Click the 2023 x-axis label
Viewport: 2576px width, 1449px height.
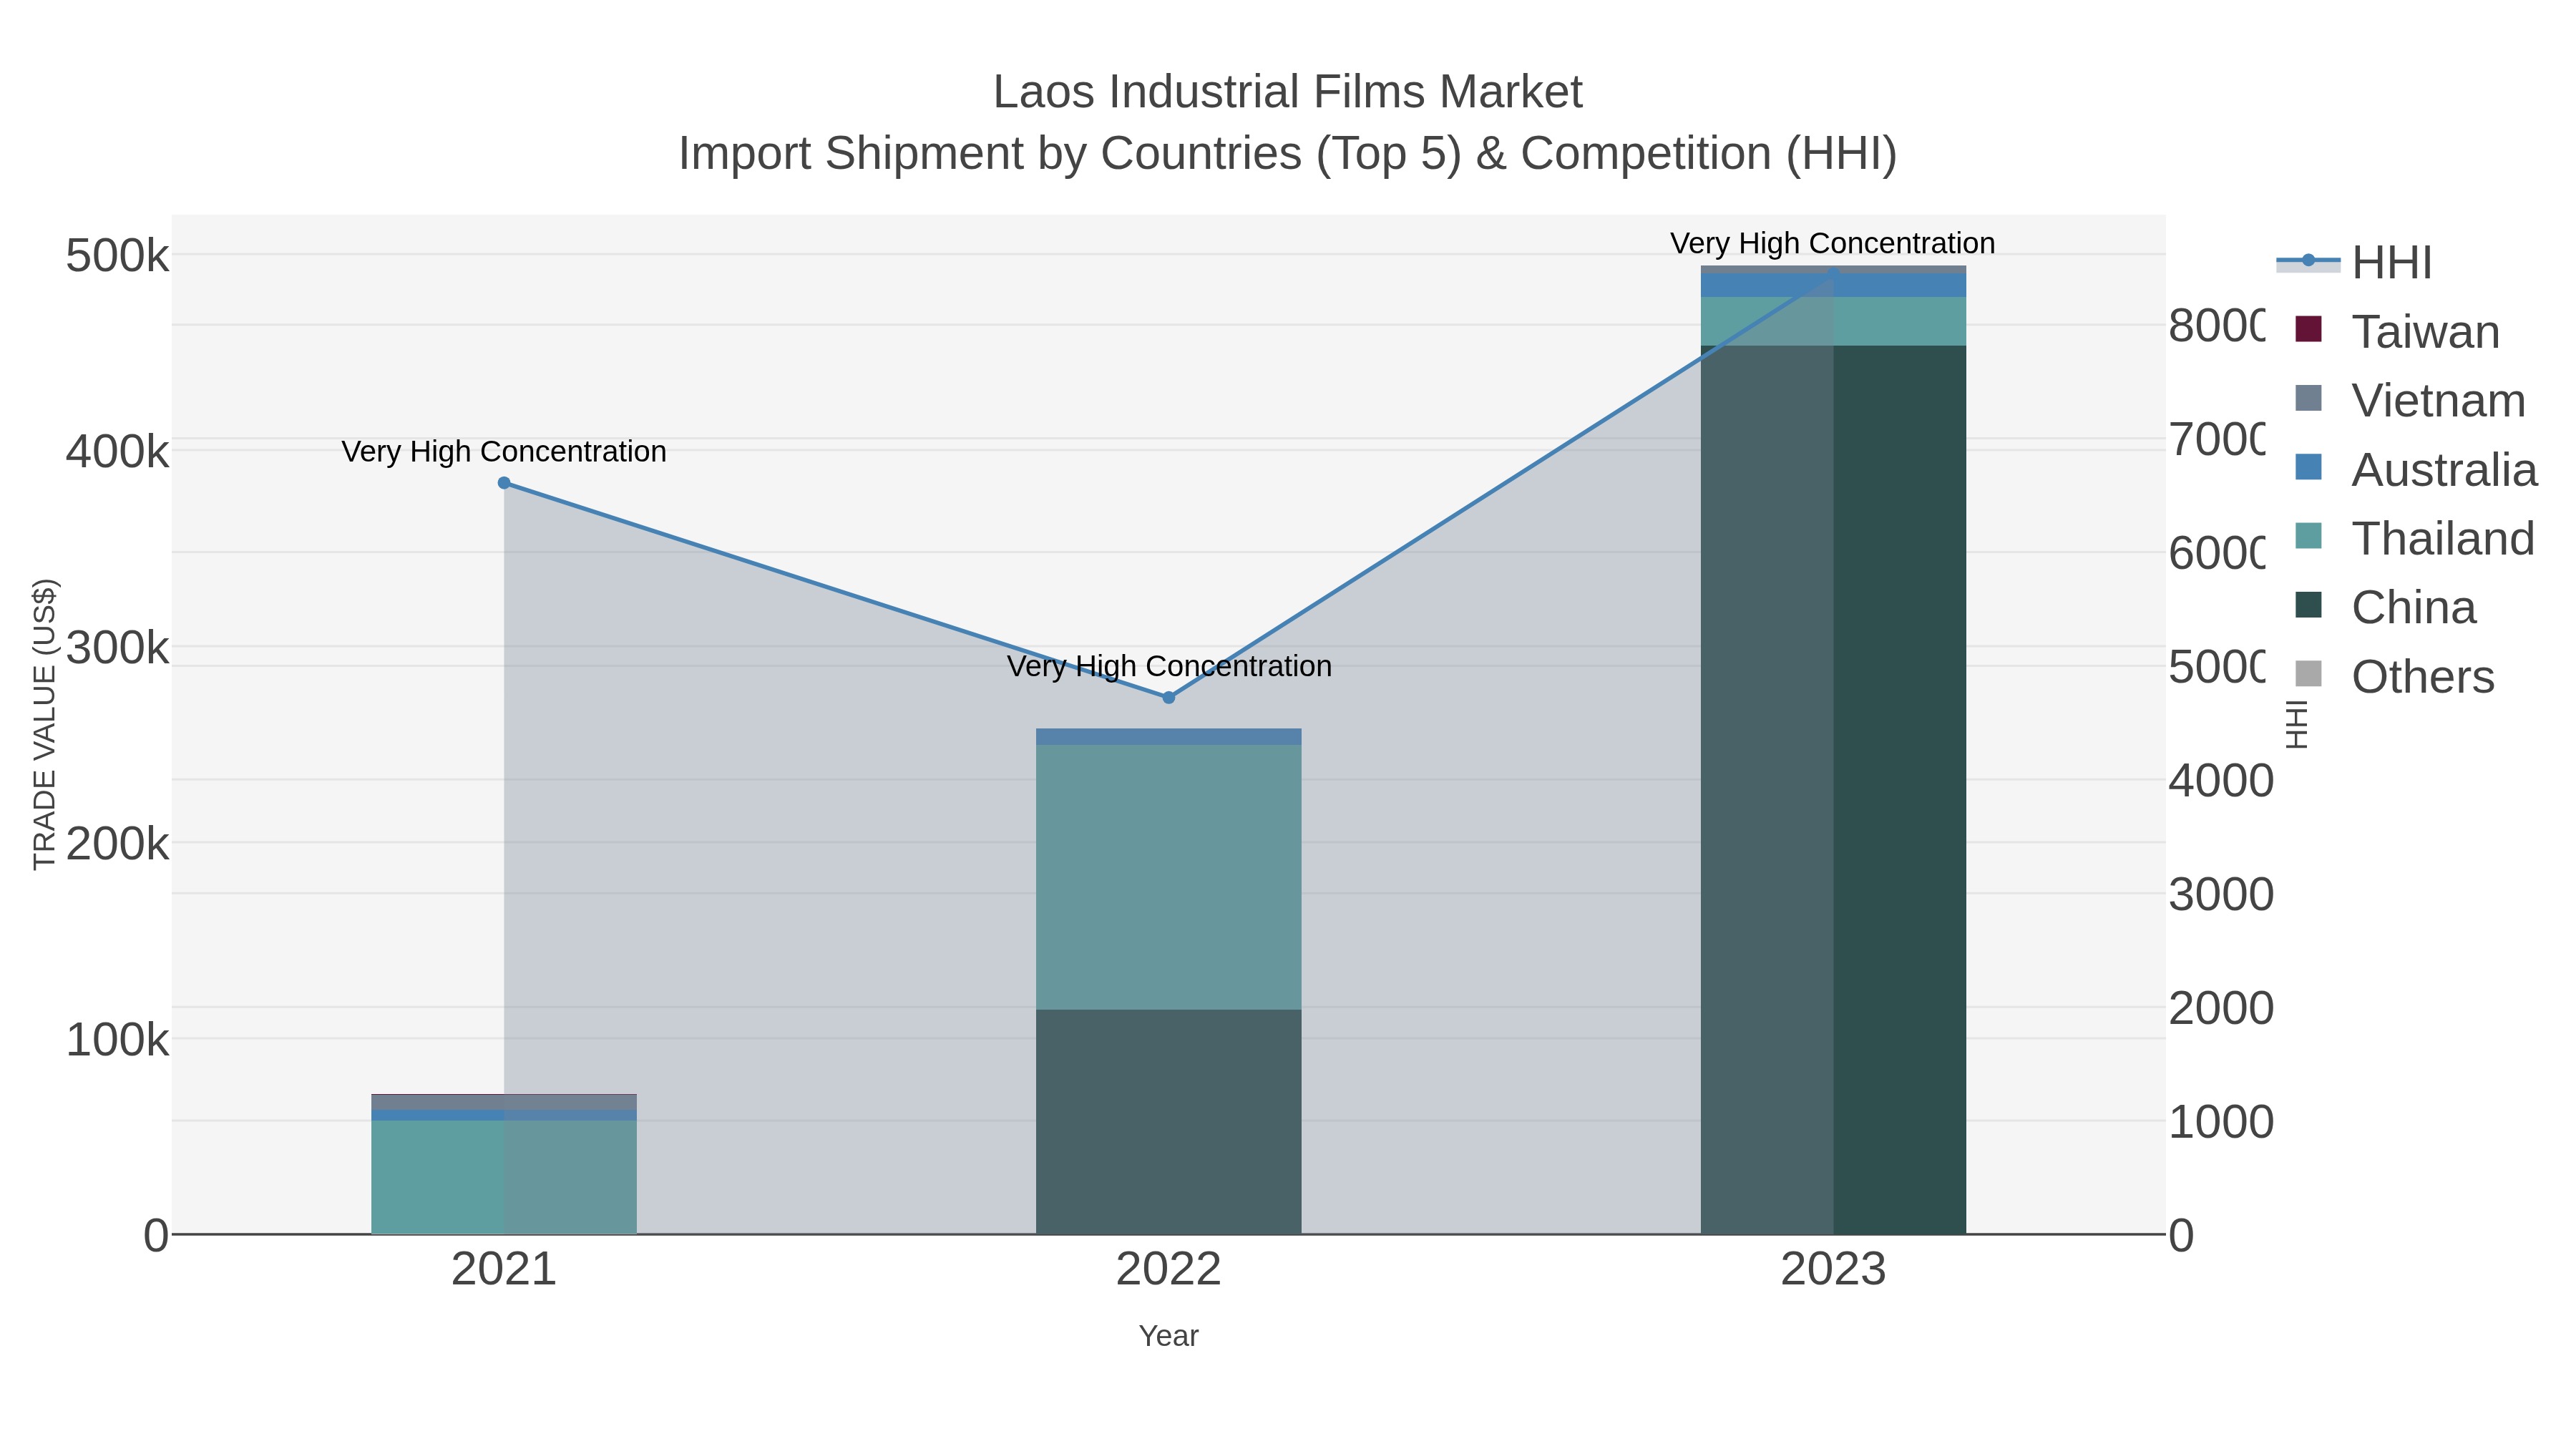pyautogui.click(x=1833, y=1270)
